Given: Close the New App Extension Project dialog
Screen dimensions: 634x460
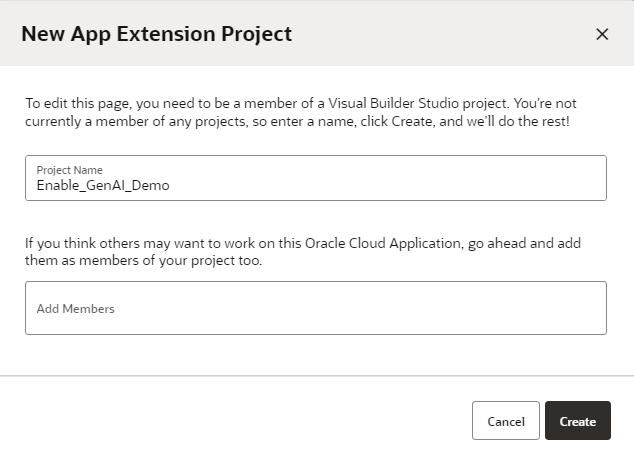Looking at the screenshot, I should (602, 34).
